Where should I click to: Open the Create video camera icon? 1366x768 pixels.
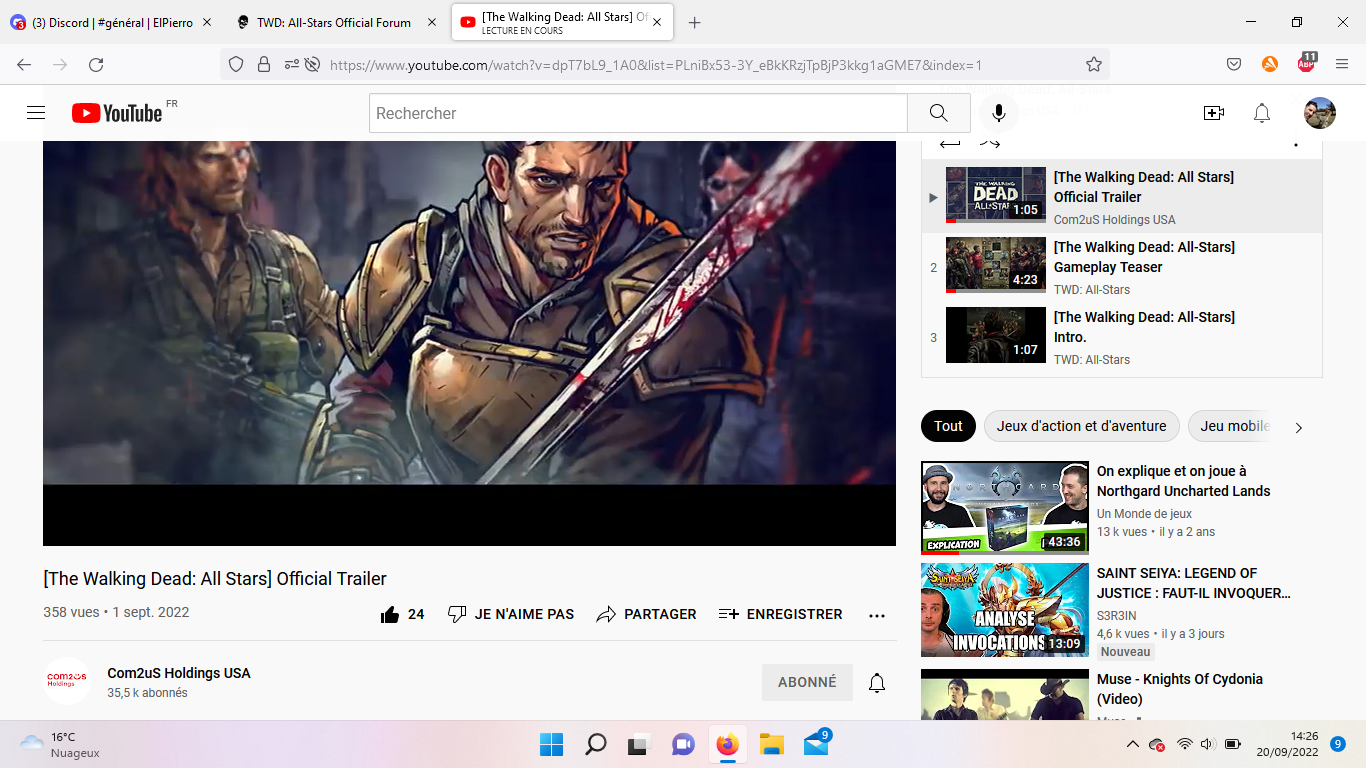pyautogui.click(x=1213, y=113)
